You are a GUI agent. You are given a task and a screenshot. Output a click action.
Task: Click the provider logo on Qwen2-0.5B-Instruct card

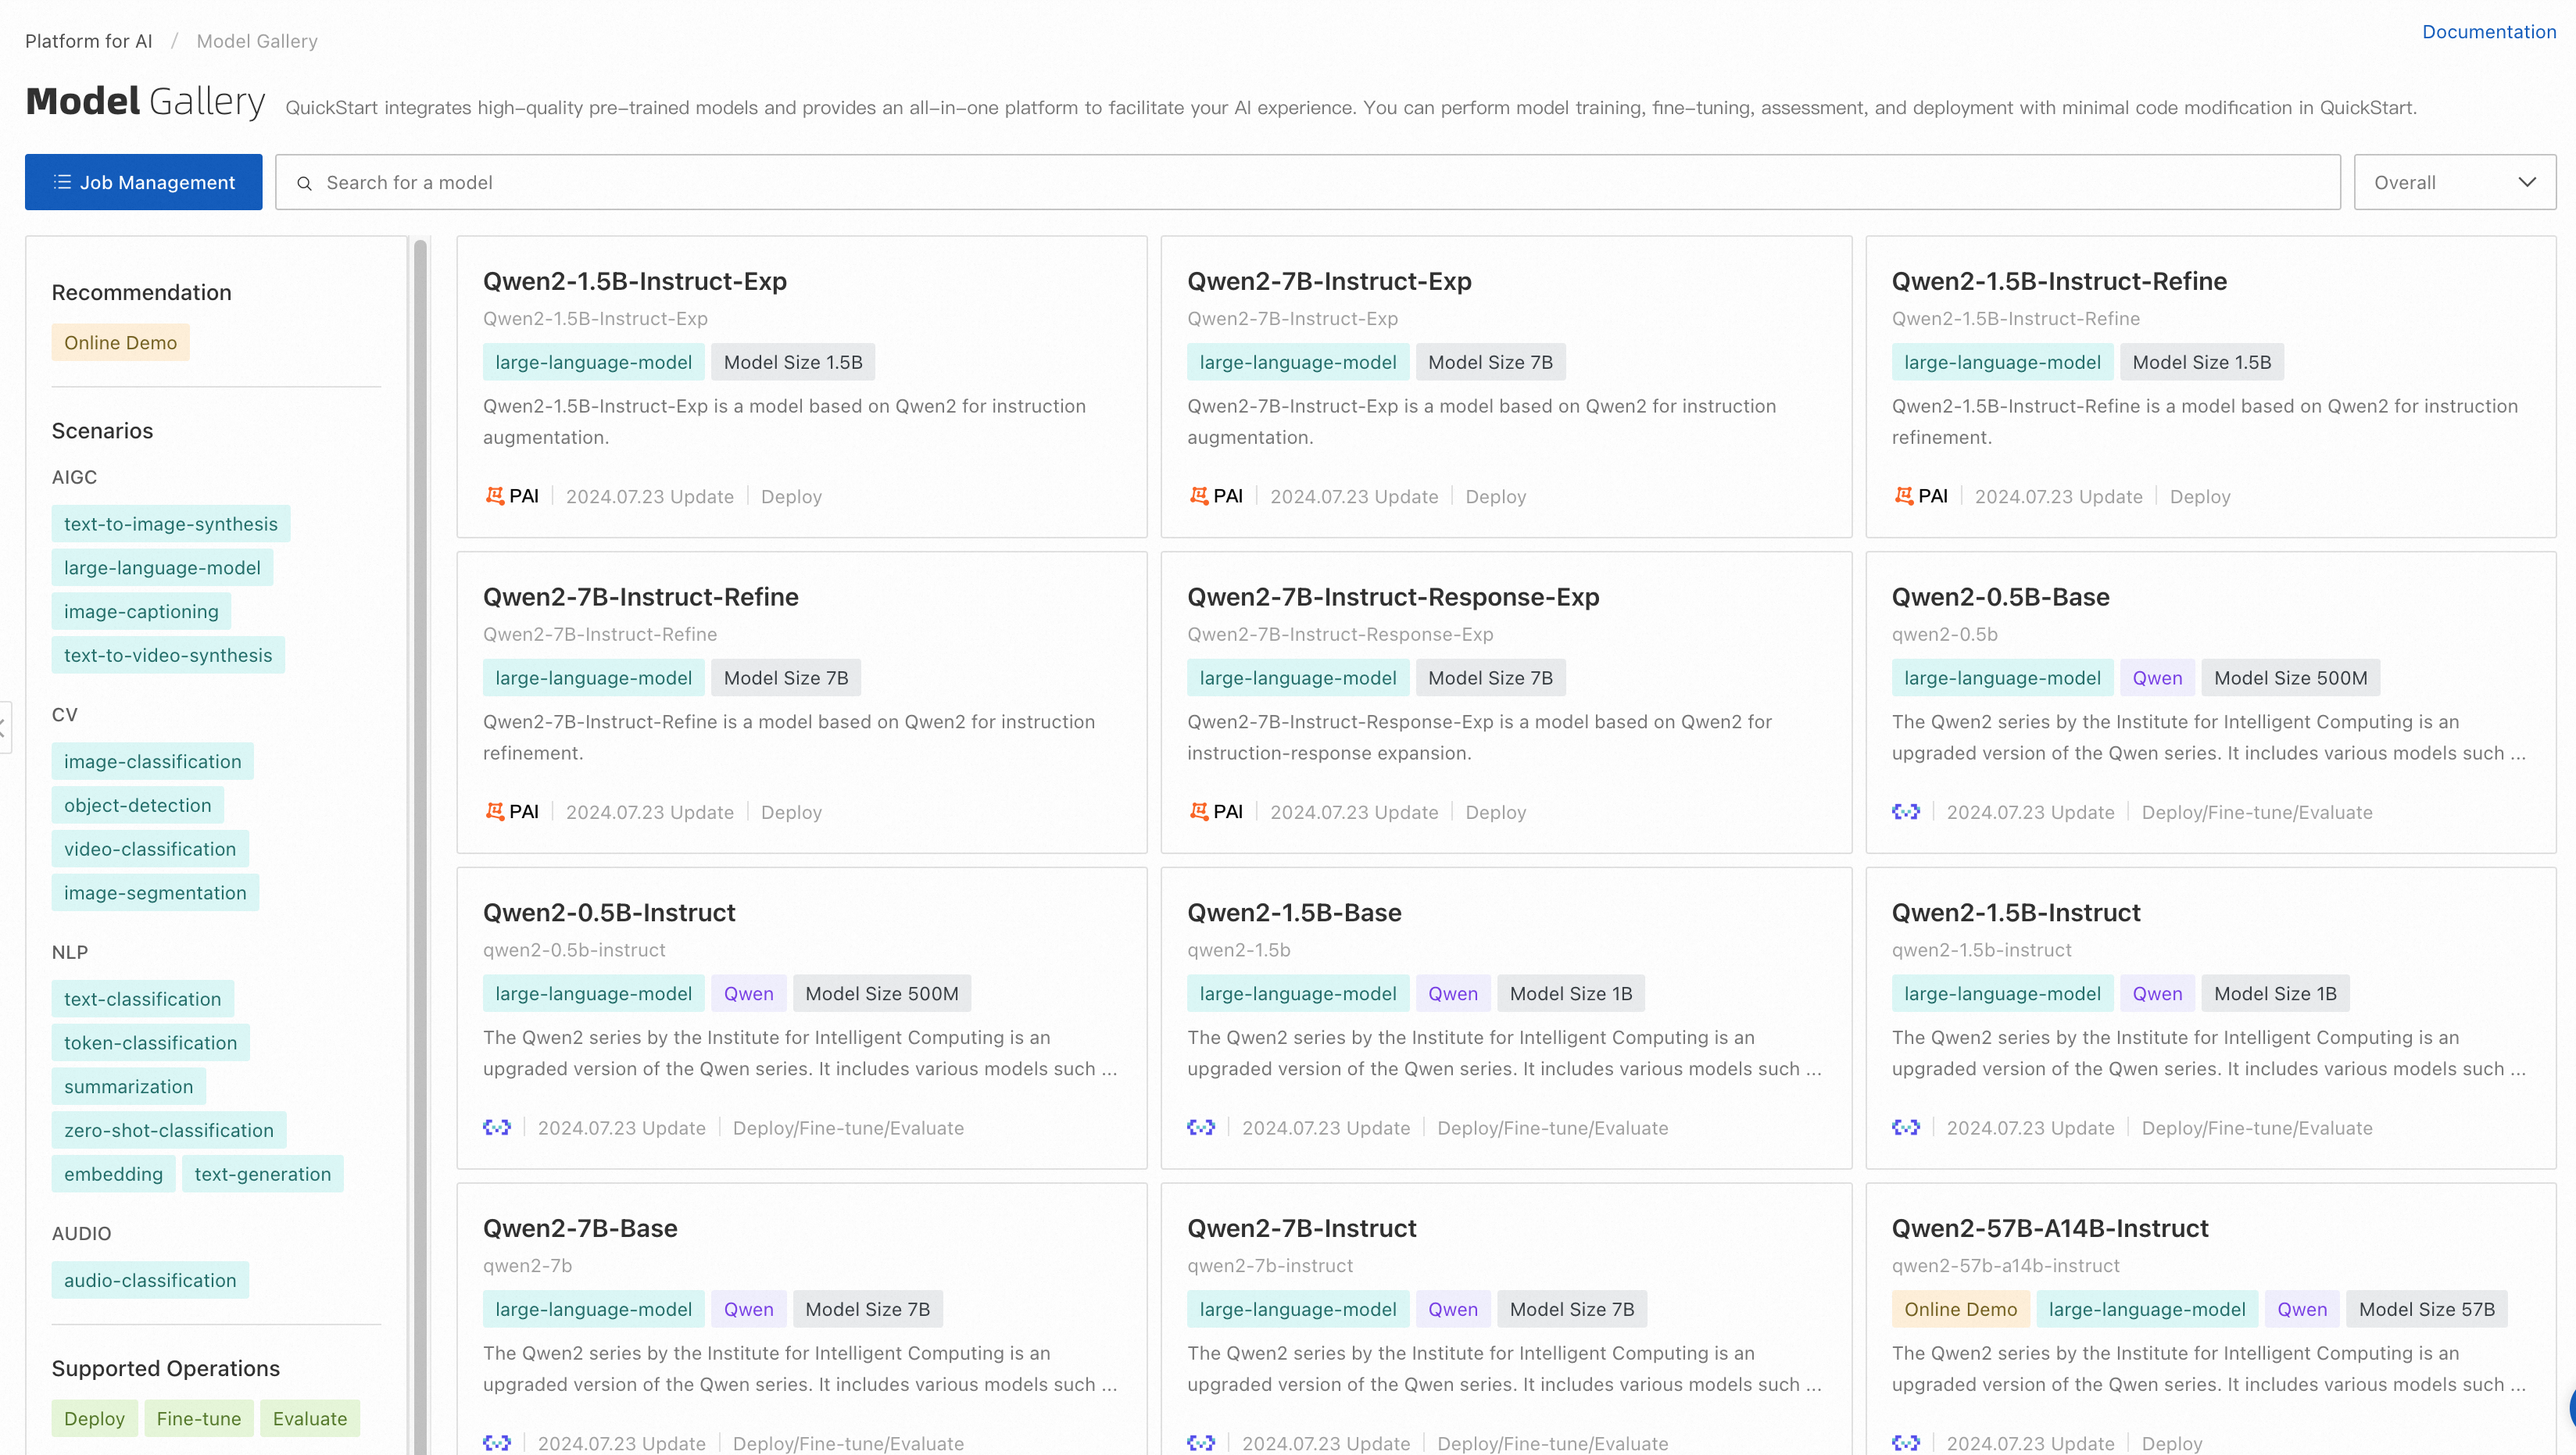tap(497, 1128)
